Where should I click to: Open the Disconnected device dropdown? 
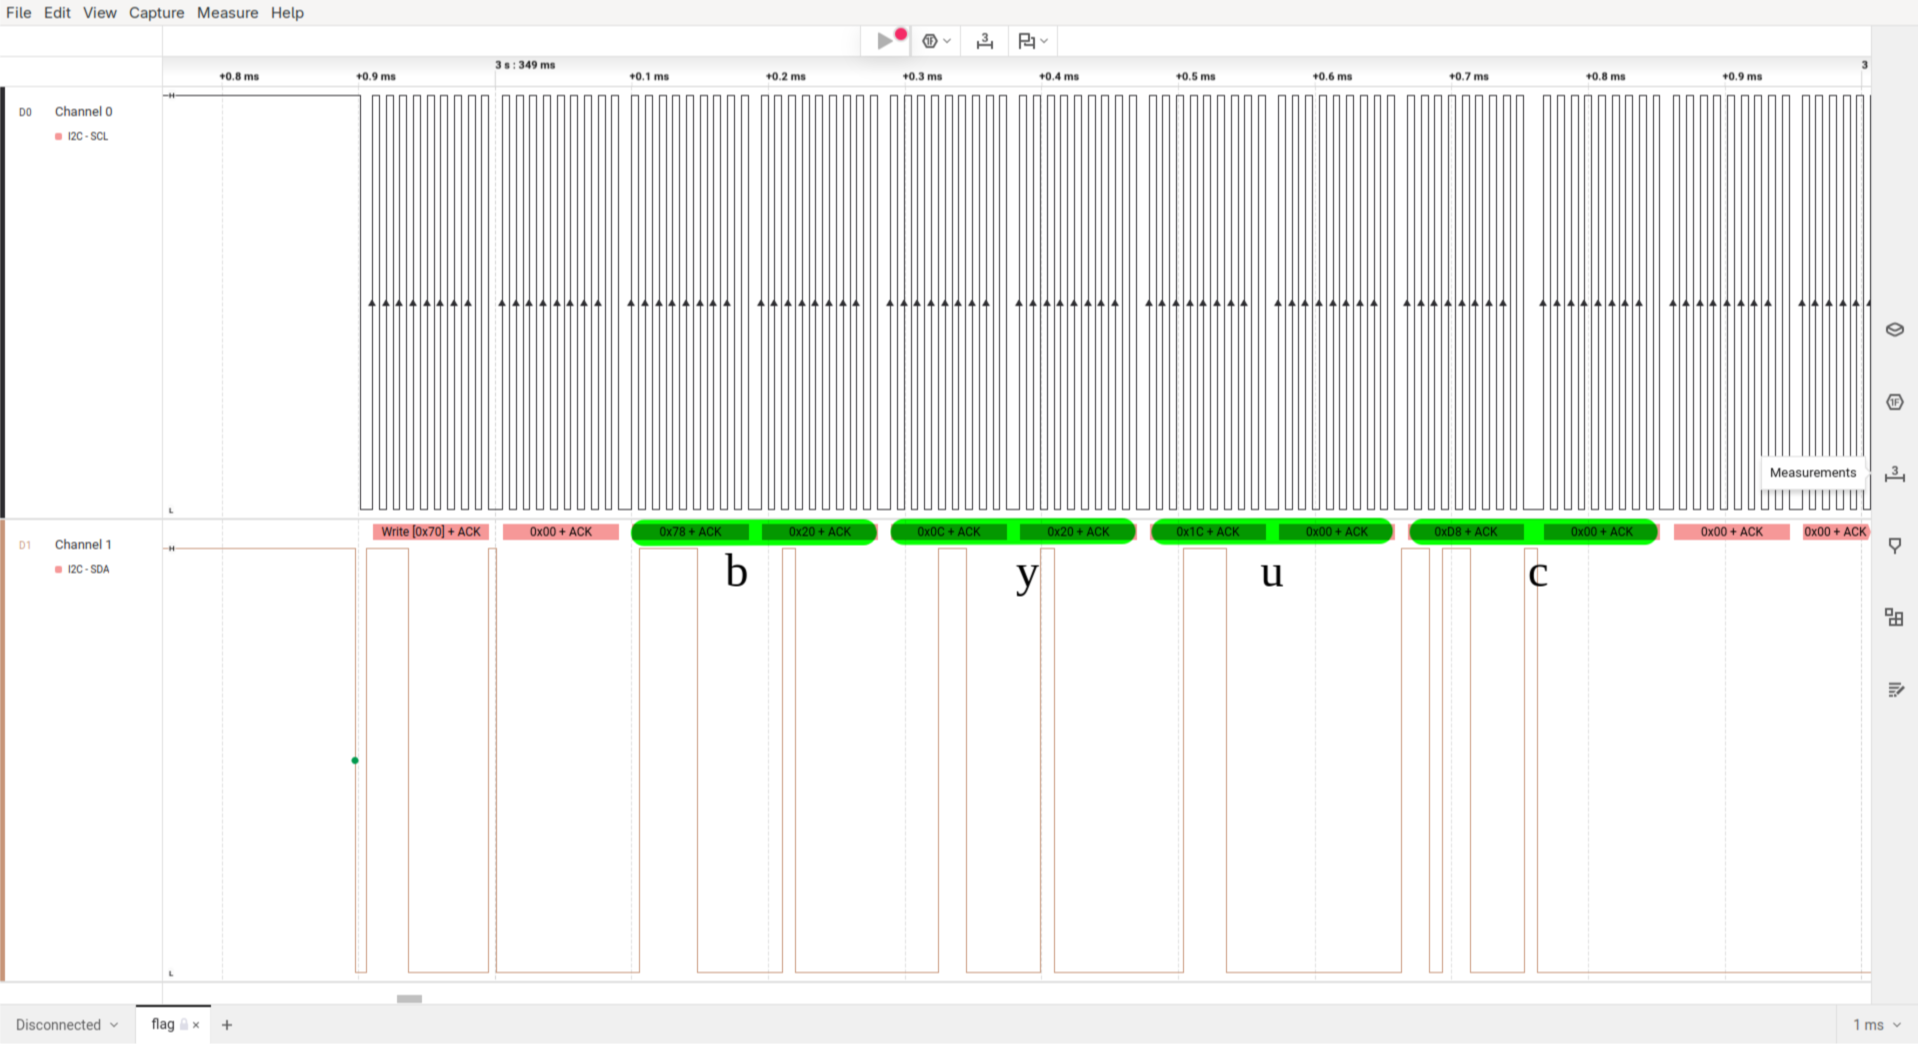(66, 1024)
